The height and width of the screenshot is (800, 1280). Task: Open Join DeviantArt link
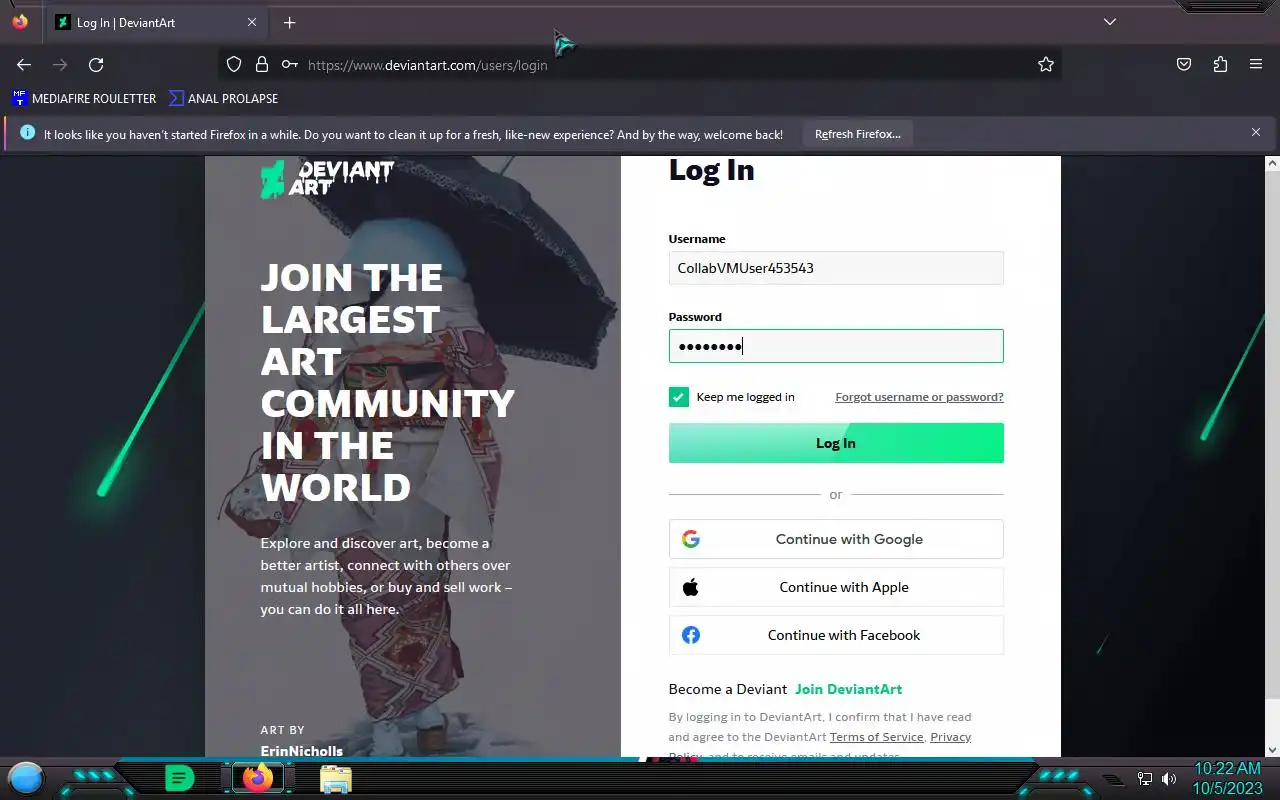[x=848, y=689]
